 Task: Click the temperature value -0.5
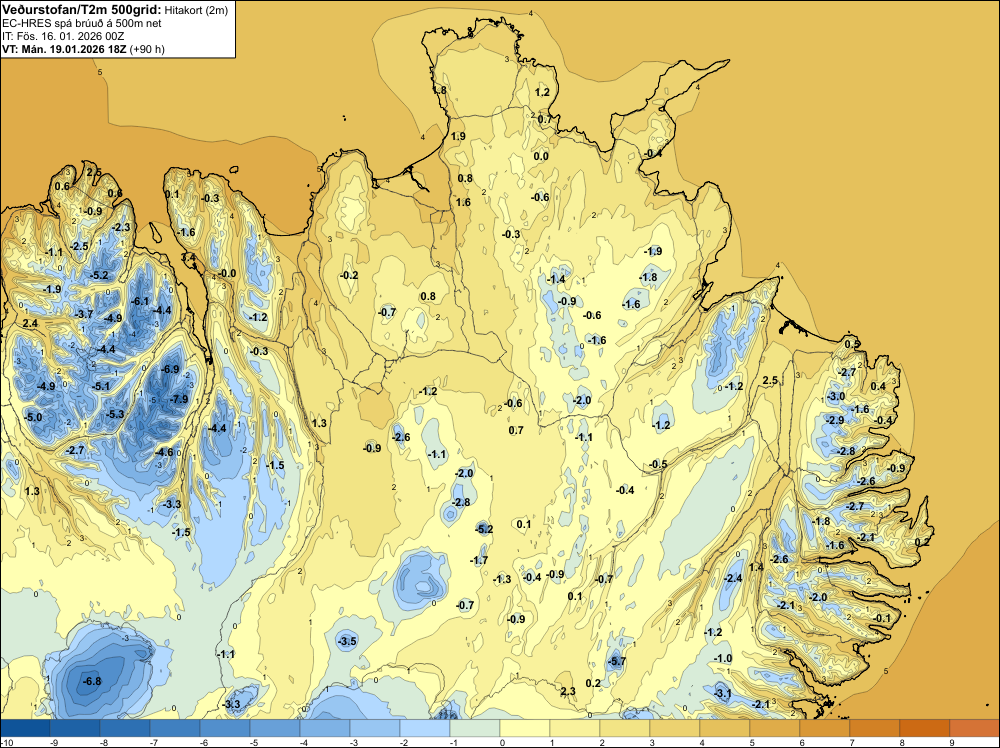pos(658,464)
